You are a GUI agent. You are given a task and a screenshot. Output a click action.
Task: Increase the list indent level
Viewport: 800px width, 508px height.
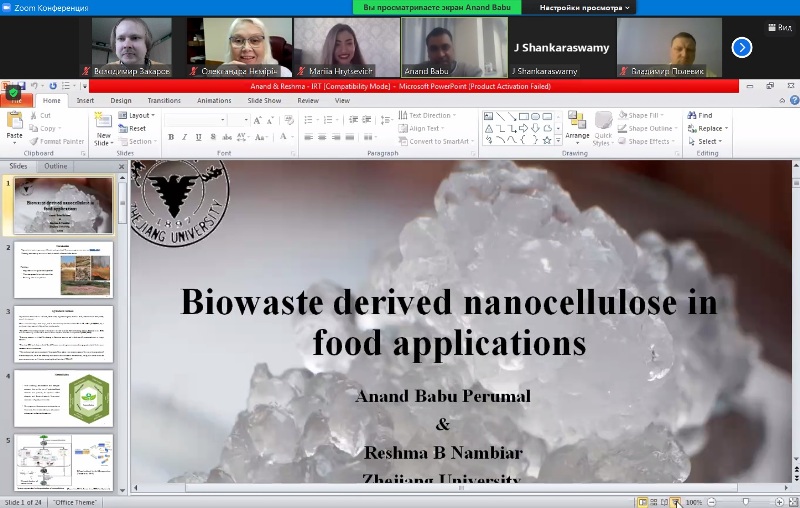pyautogui.click(x=367, y=120)
